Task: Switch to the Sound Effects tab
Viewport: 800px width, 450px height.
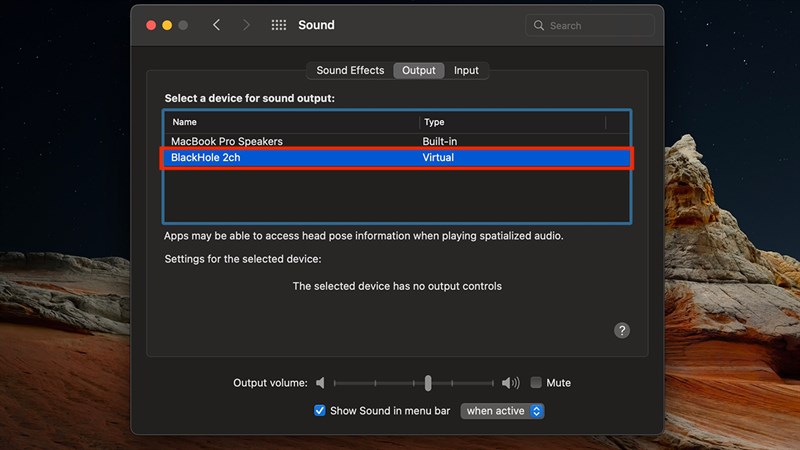Action: pyautogui.click(x=350, y=70)
